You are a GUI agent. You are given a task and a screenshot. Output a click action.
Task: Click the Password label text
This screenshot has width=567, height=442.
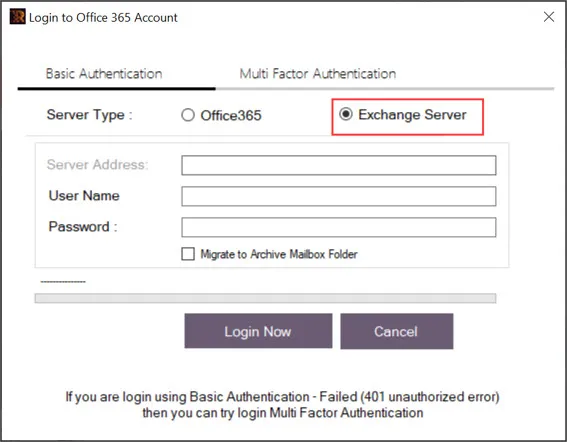coord(83,227)
